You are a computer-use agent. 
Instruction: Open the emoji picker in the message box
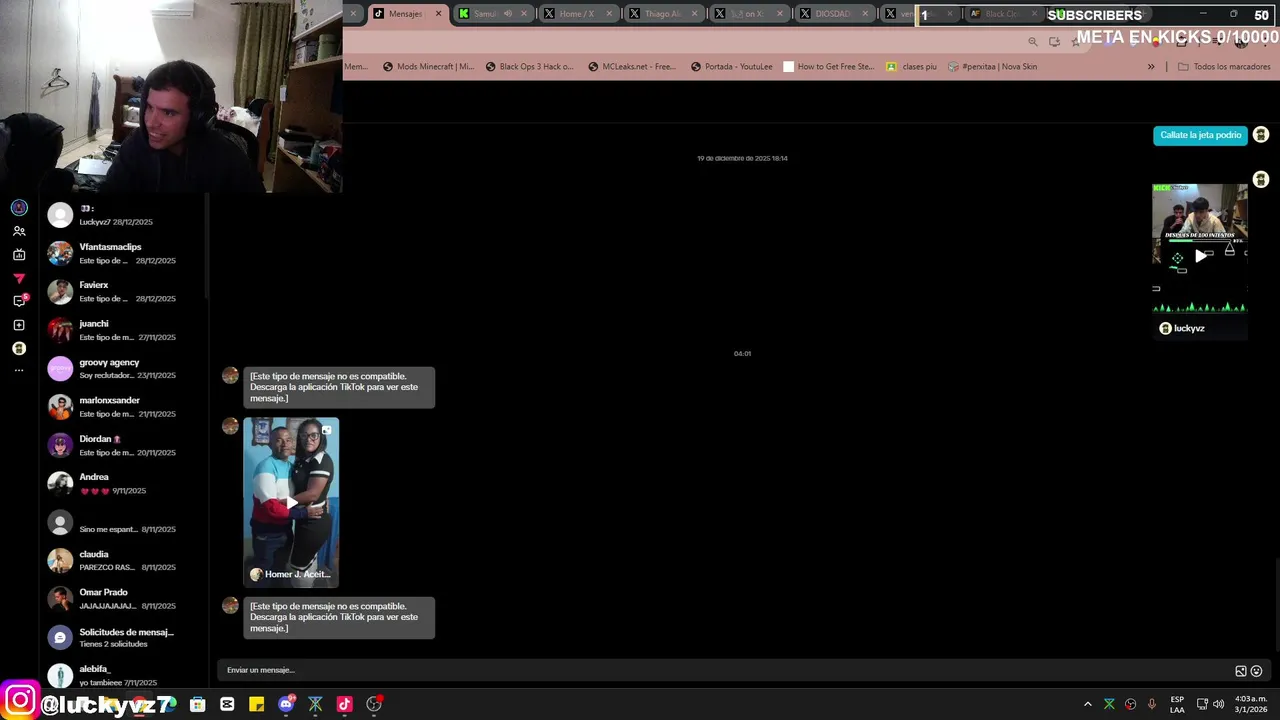pyautogui.click(x=1257, y=671)
